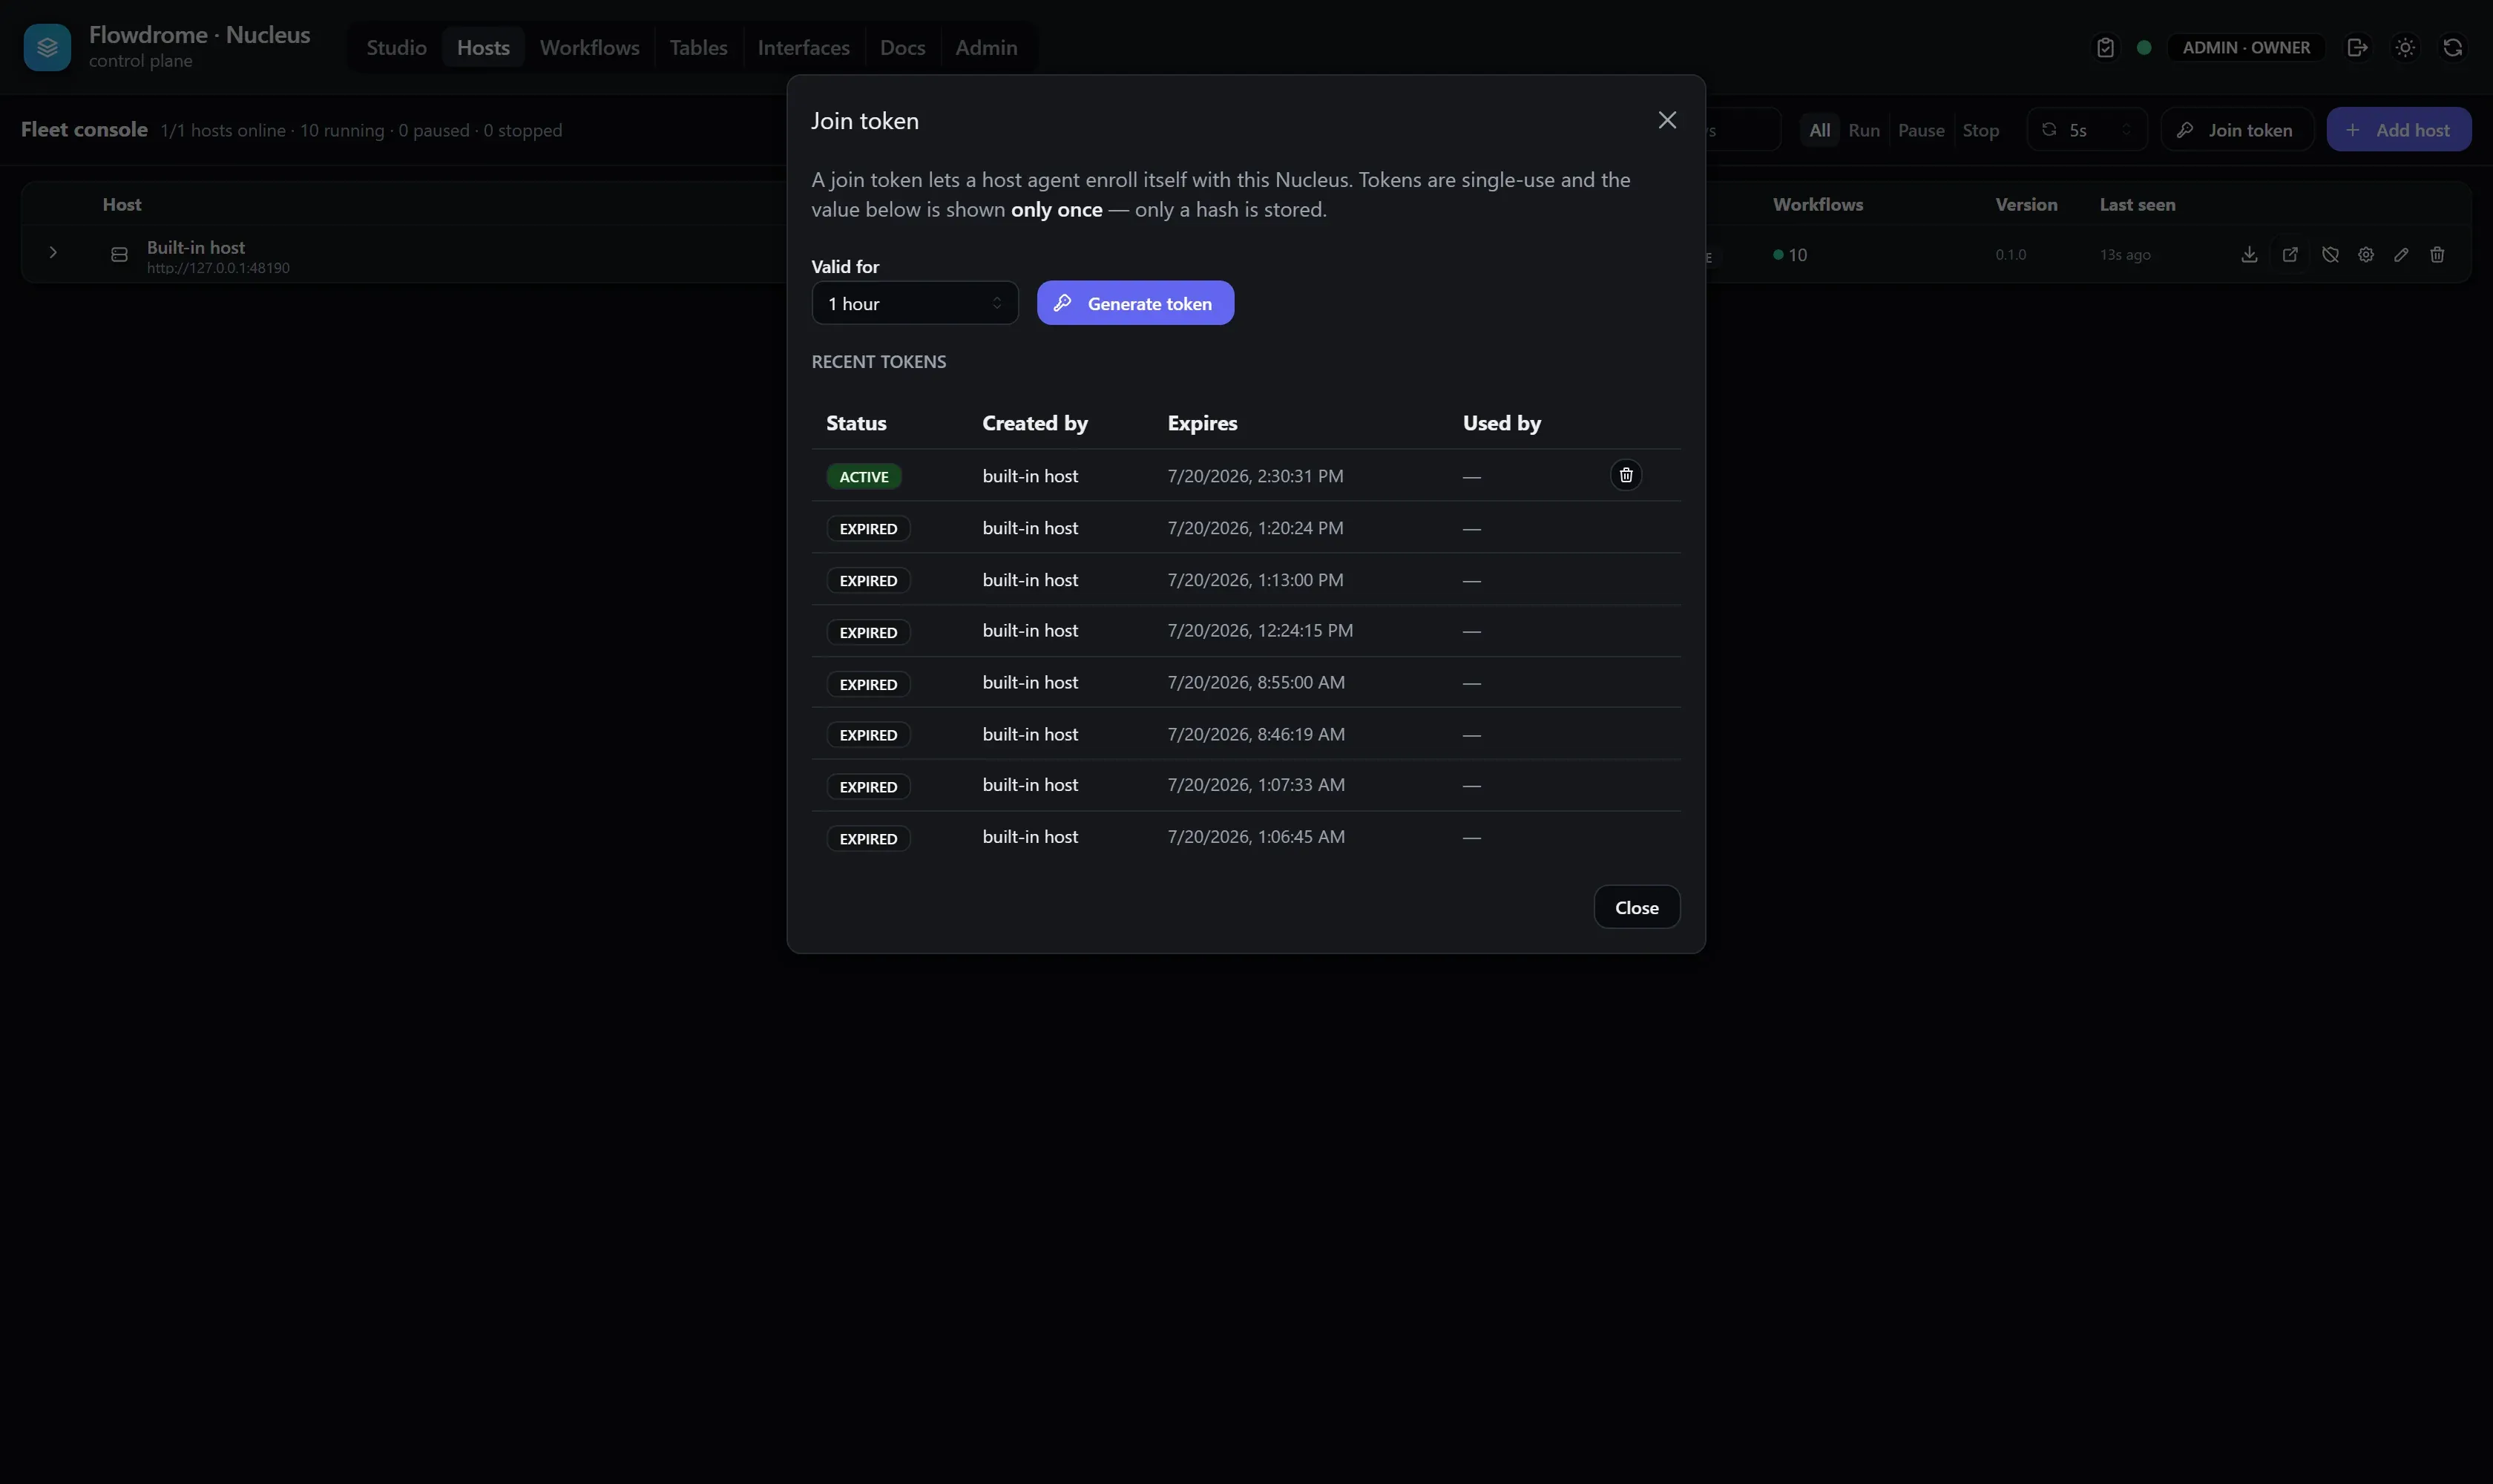Screen dimensions: 2493x1484
Task: Click the Generate token button
Action: 1135,303
